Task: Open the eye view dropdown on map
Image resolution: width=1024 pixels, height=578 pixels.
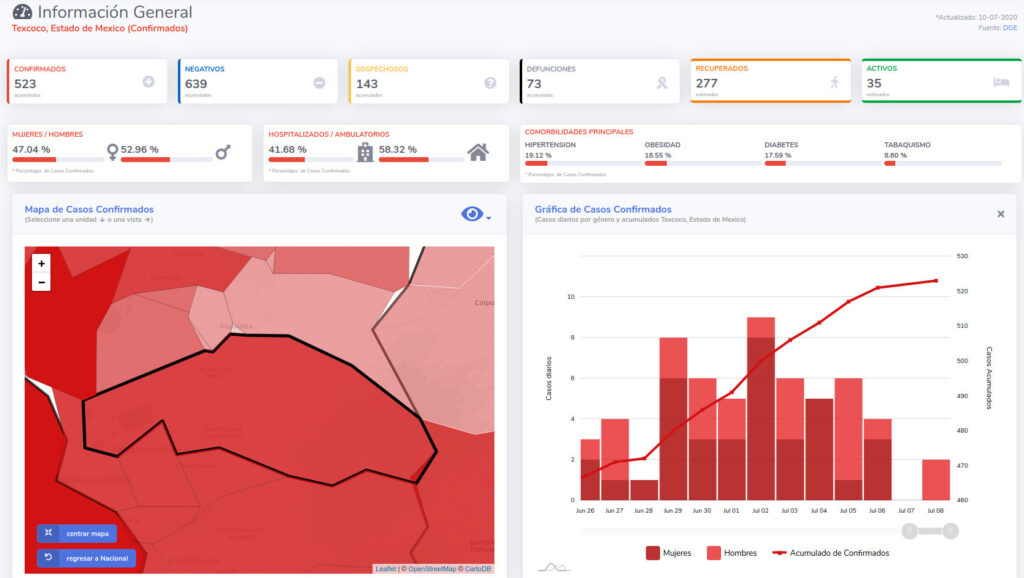Action: click(x=476, y=214)
